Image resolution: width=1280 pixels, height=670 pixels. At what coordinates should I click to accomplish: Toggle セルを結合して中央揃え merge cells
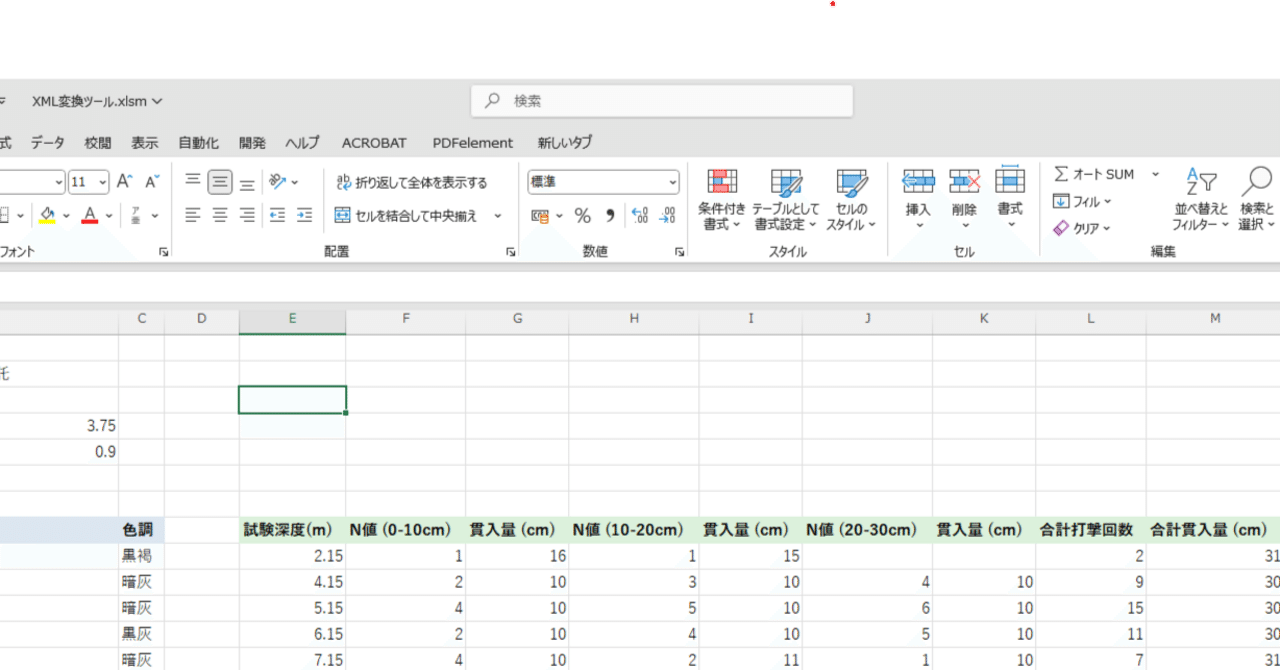coord(420,215)
